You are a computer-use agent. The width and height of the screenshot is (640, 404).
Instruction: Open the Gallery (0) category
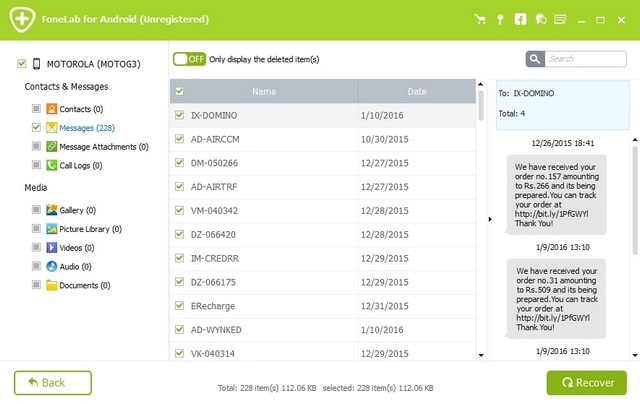click(x=77, y=210)
